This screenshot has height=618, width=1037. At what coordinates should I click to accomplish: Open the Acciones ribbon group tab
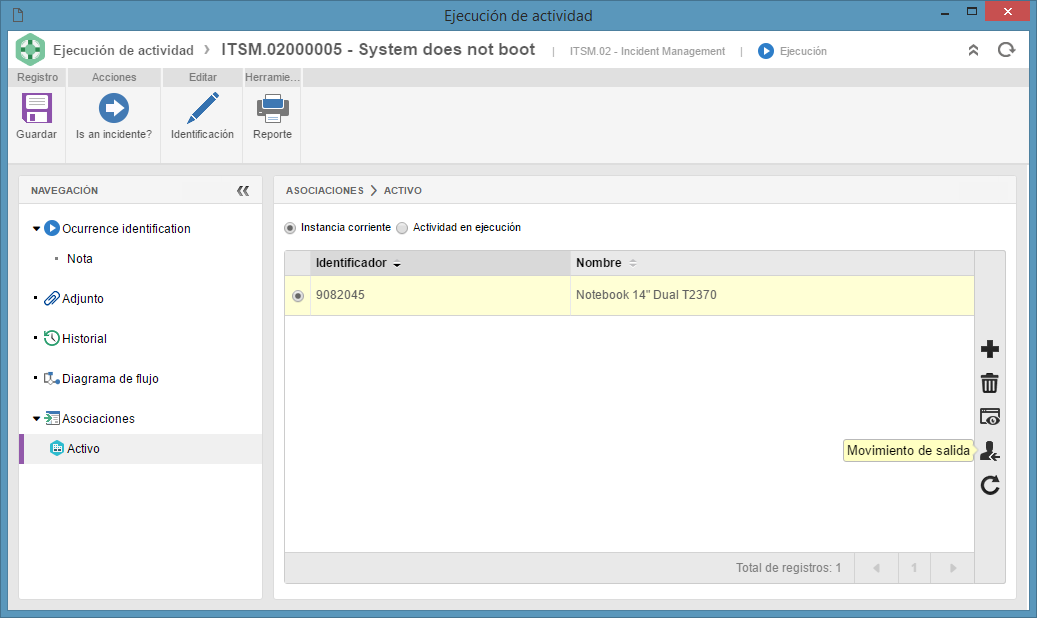(114, 77)
